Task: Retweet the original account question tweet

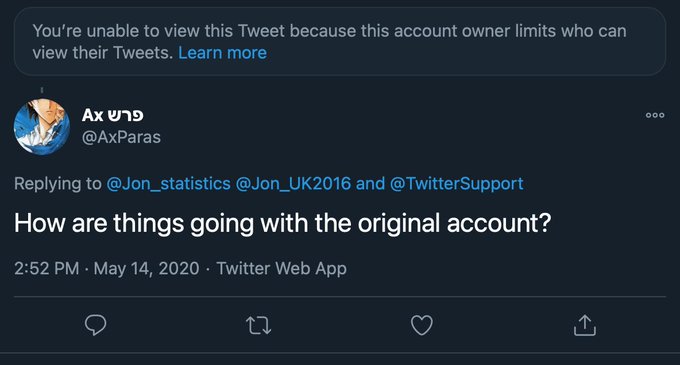Action: pos(258,326)
